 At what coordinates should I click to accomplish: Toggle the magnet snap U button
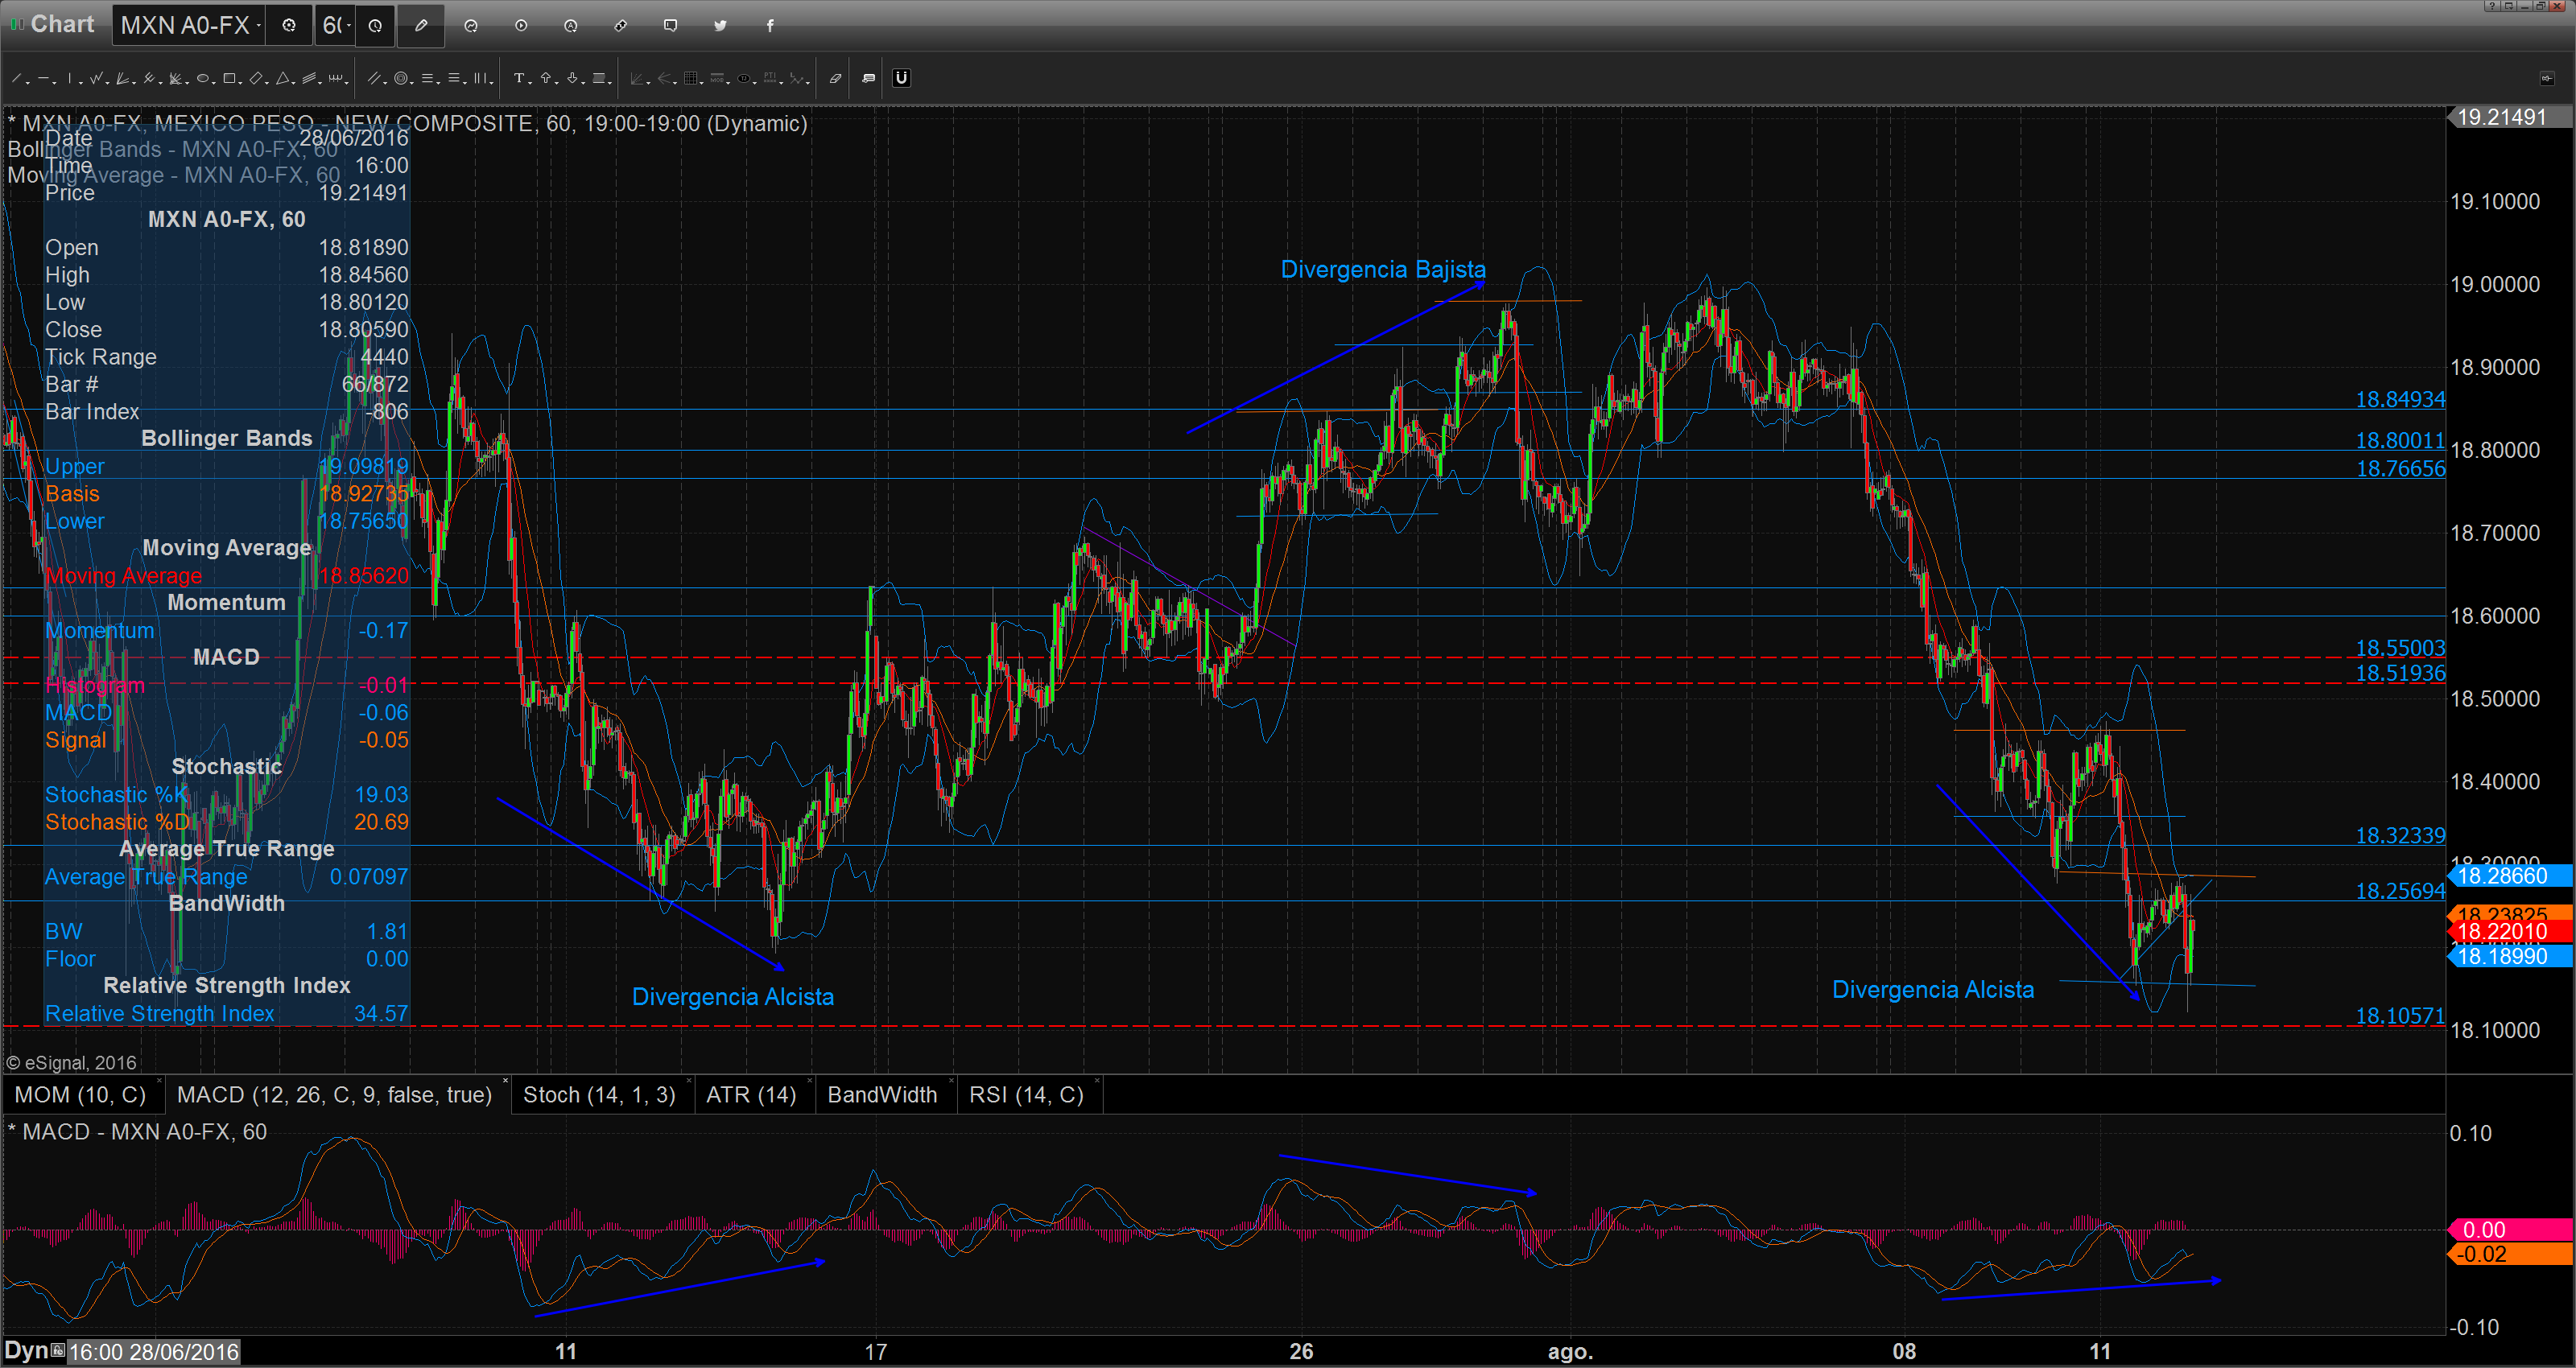(902, 78)
